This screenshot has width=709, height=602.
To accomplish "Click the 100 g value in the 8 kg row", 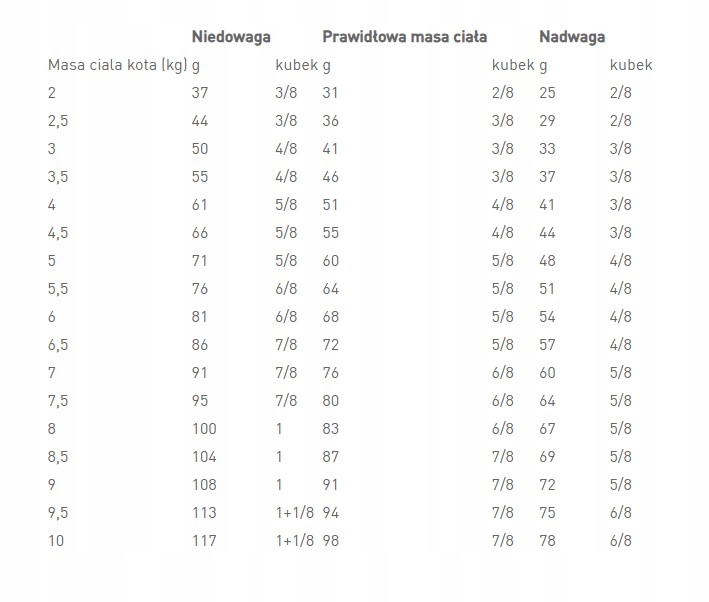I will (205, 428).
